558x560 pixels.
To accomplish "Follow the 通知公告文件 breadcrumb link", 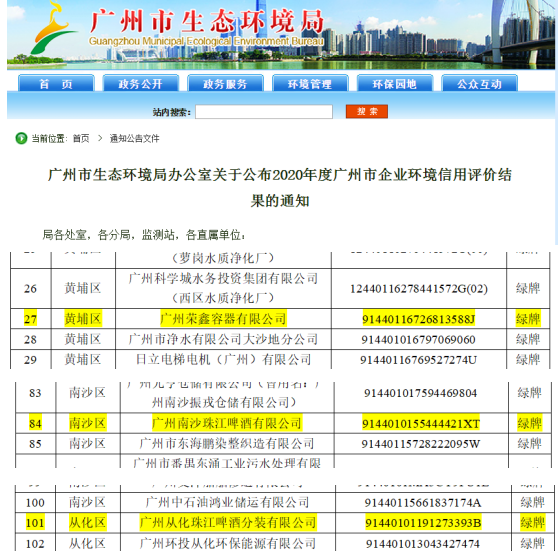I will 134,138.
